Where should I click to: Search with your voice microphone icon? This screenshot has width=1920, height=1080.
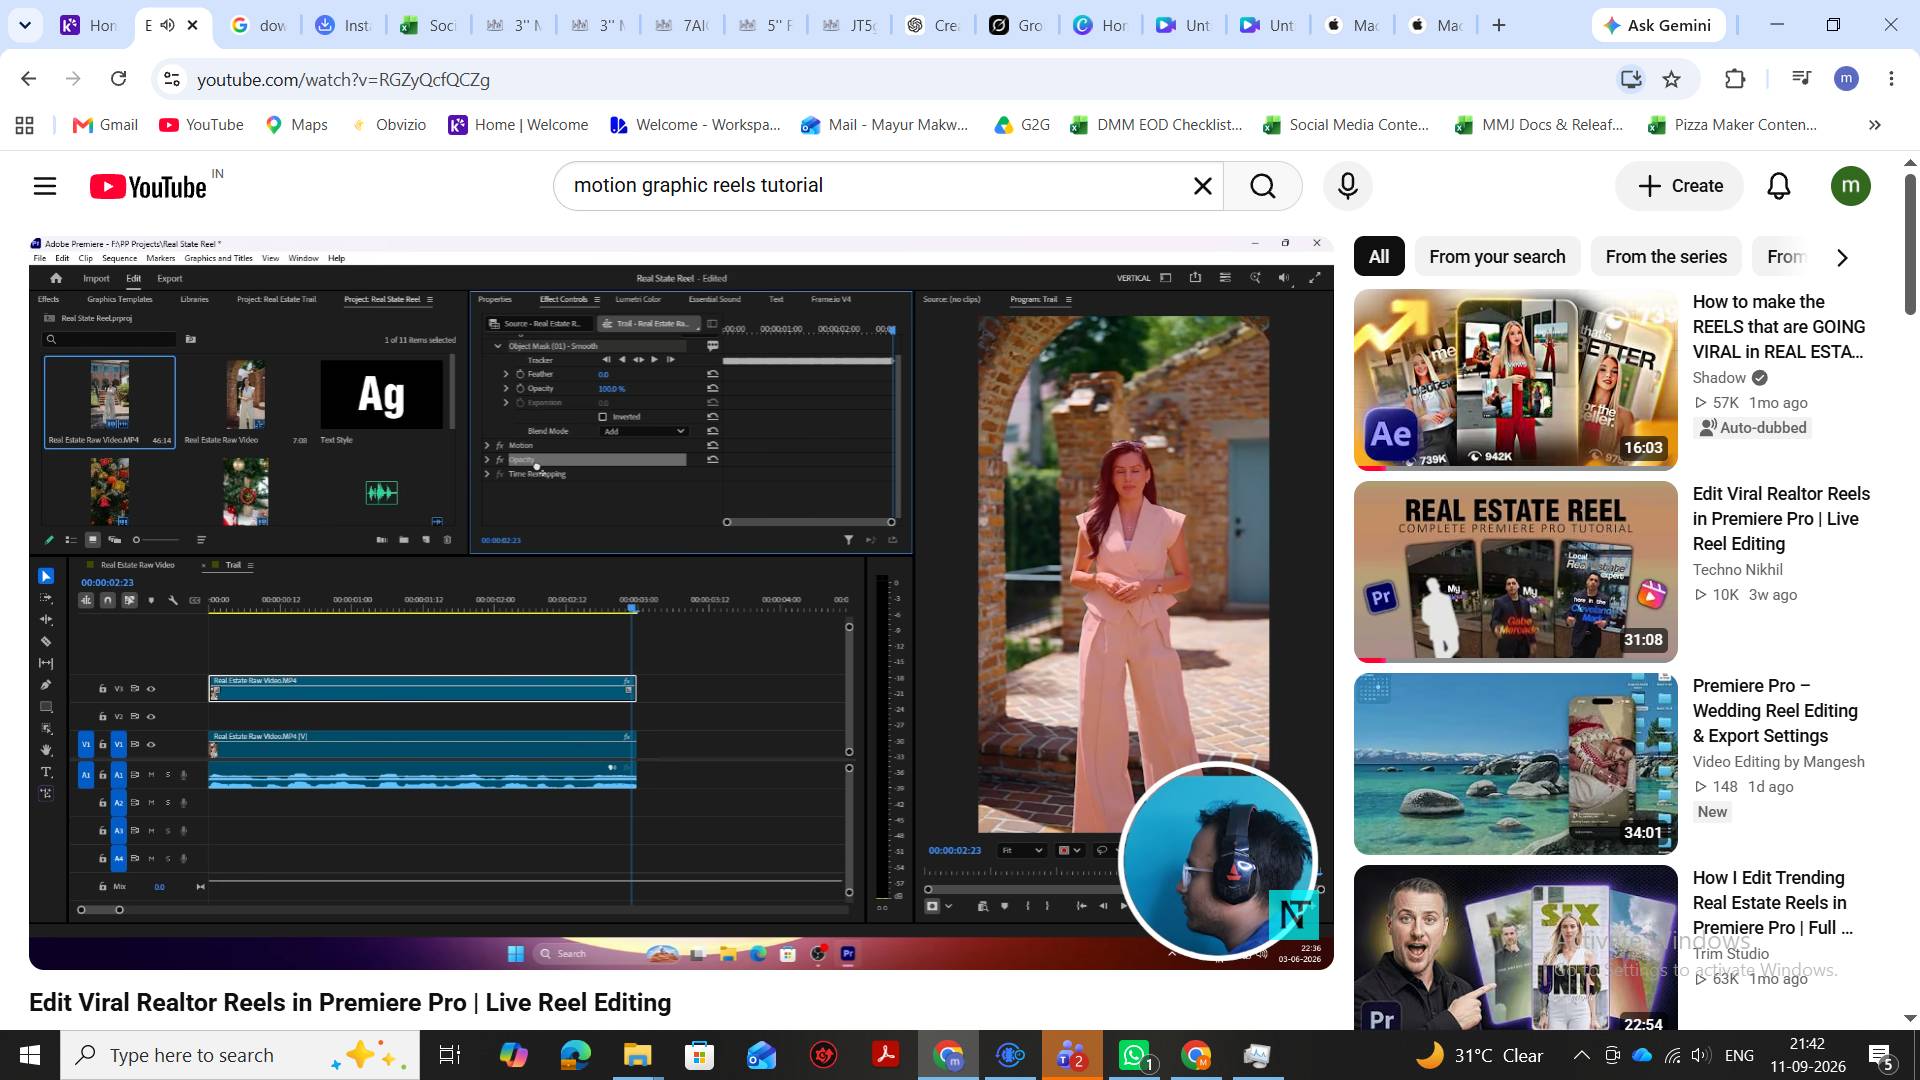[1347, 186]
